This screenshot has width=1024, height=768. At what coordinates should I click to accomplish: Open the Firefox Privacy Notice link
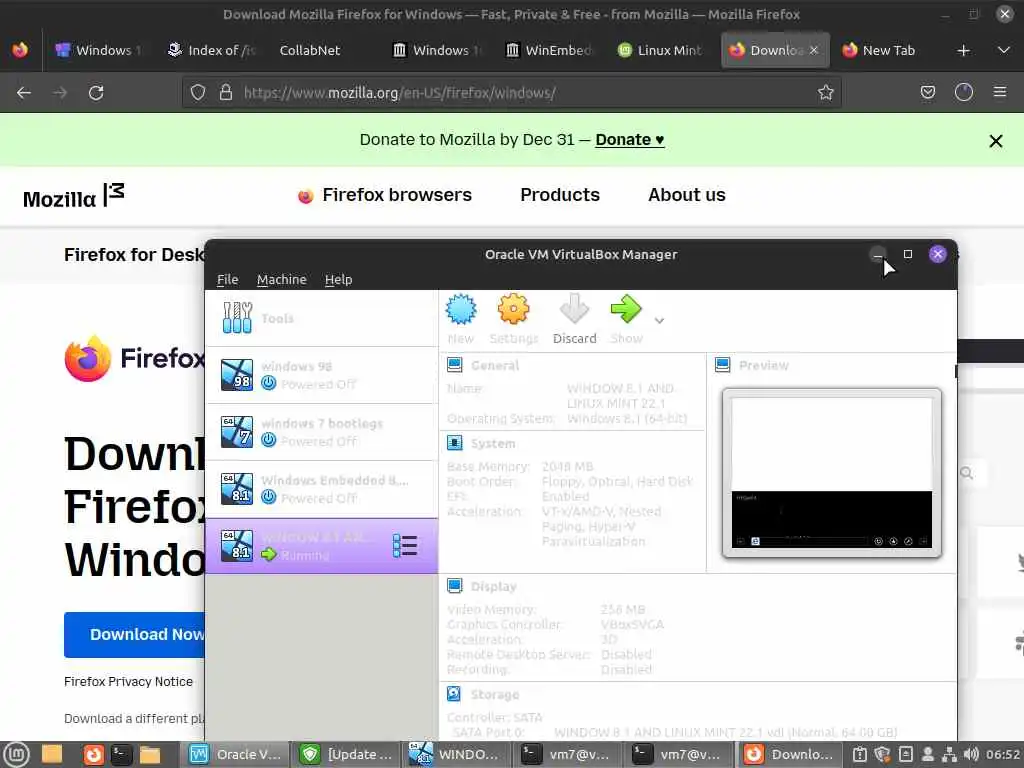pyautogui.click(x=129, y=682)
